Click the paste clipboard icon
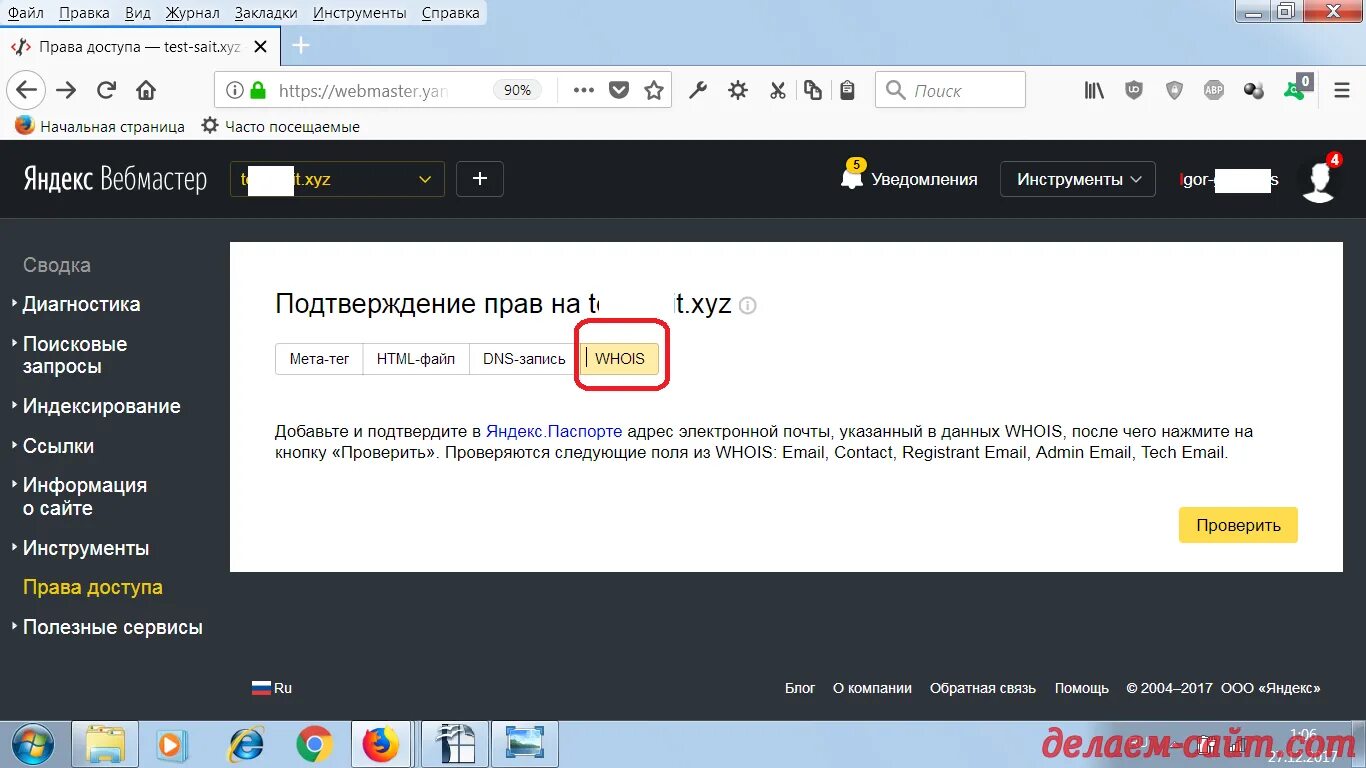The image size is (1366, 768). click(x=847, y=90)
